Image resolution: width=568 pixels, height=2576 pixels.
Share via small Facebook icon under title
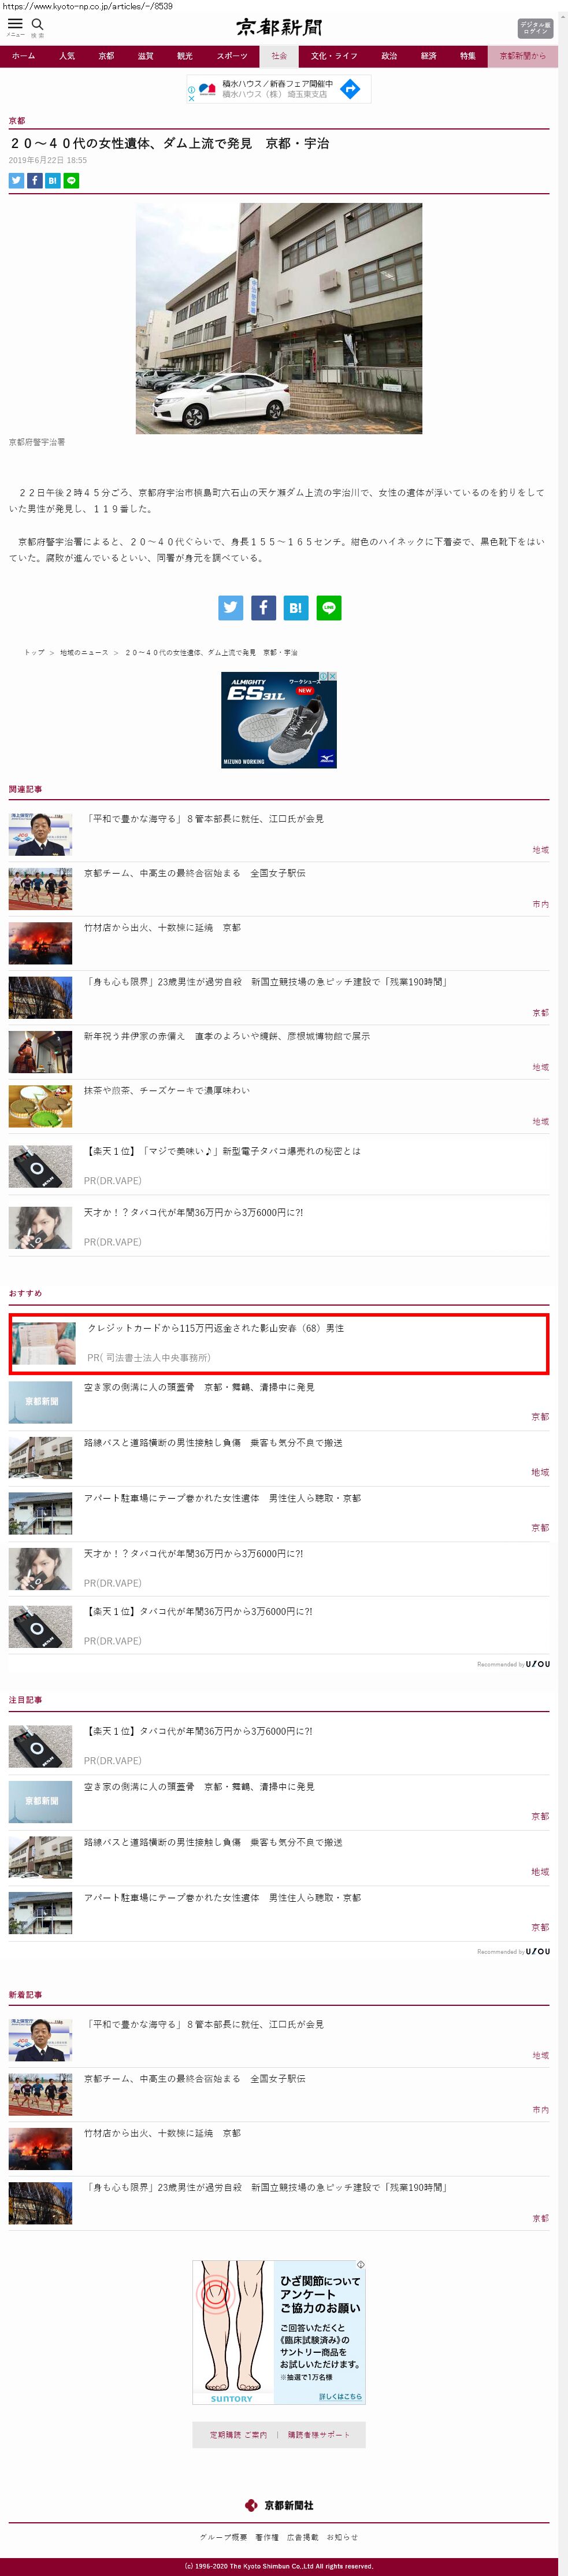(34, 181)
